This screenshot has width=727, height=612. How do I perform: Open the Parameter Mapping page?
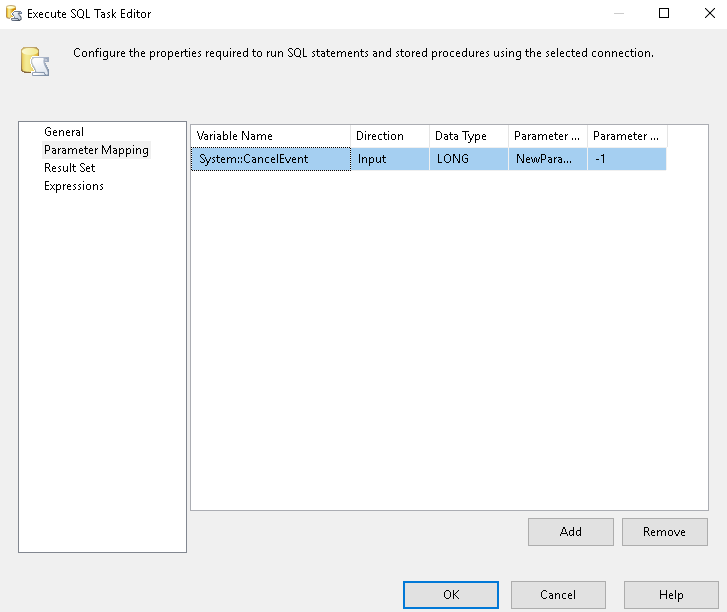[96, 150]
